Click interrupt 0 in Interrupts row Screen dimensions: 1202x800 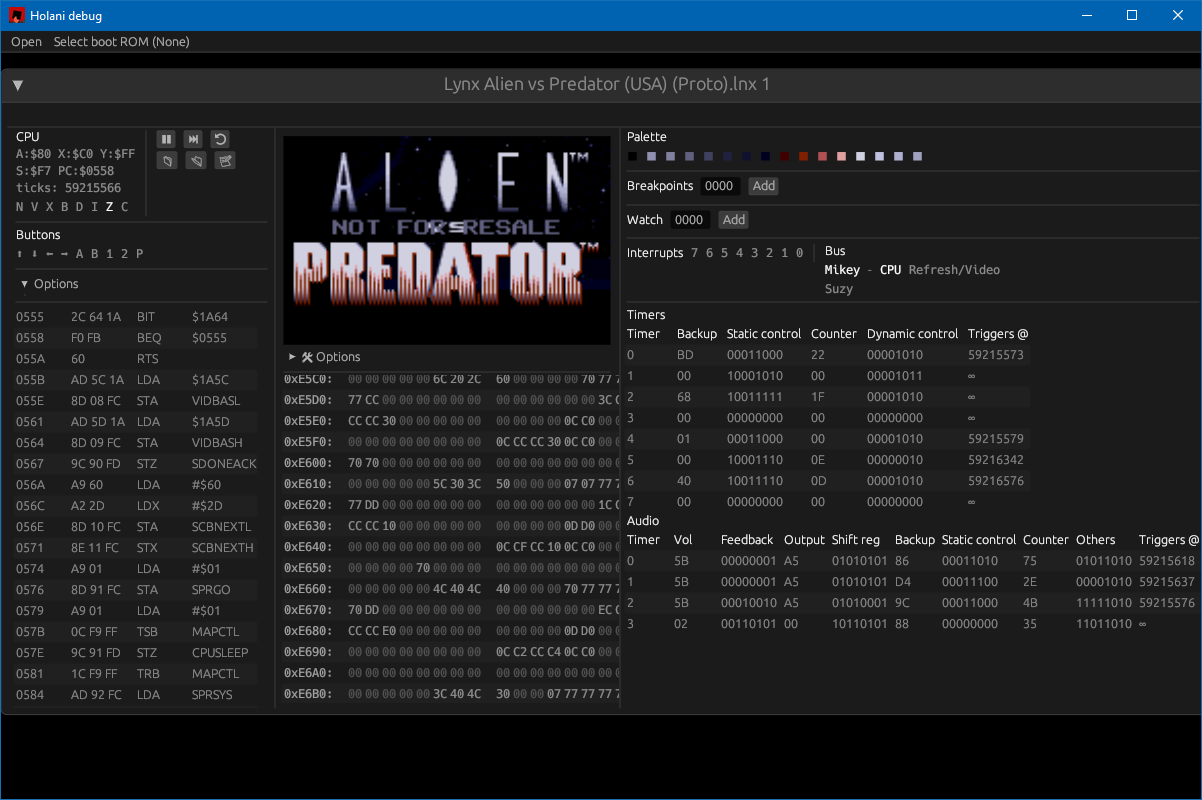(x=799, y=253)
